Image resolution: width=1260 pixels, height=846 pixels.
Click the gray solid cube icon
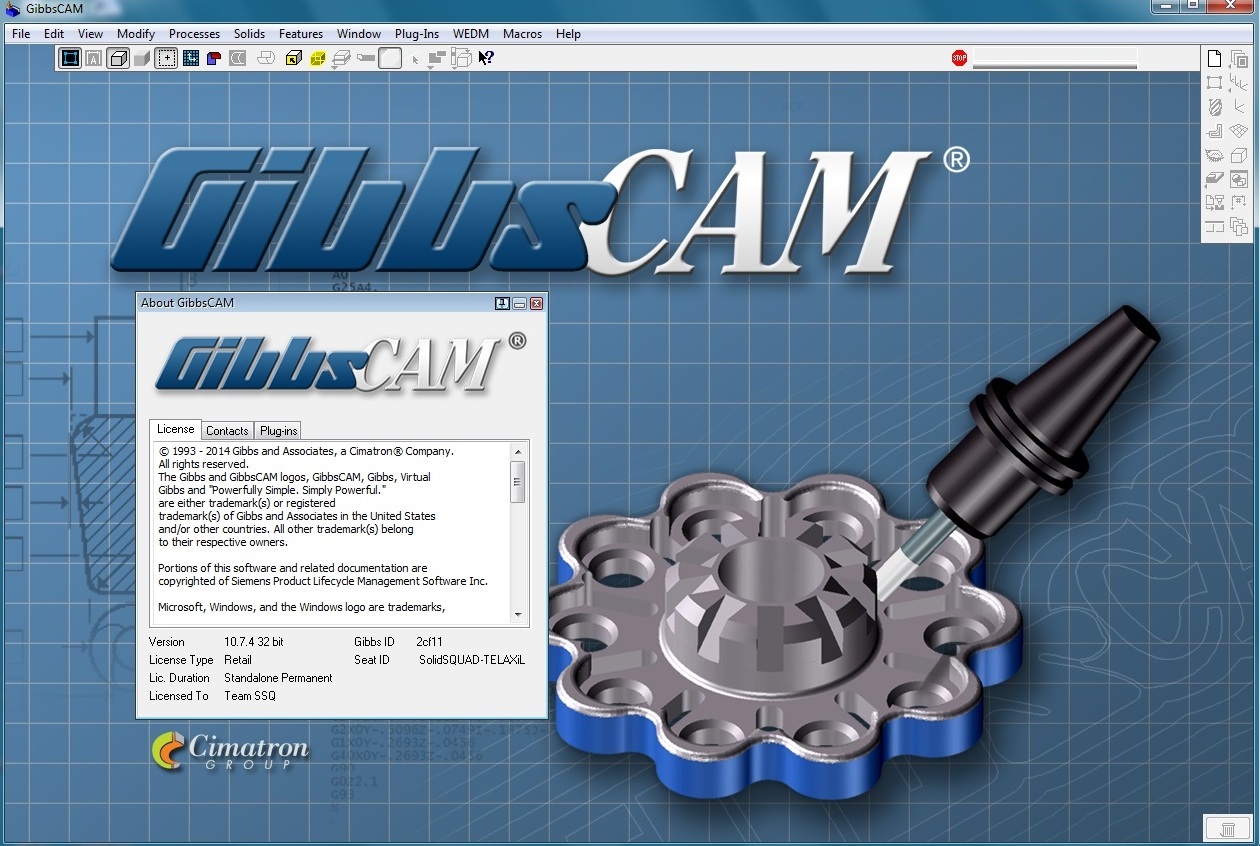point(142,59)
